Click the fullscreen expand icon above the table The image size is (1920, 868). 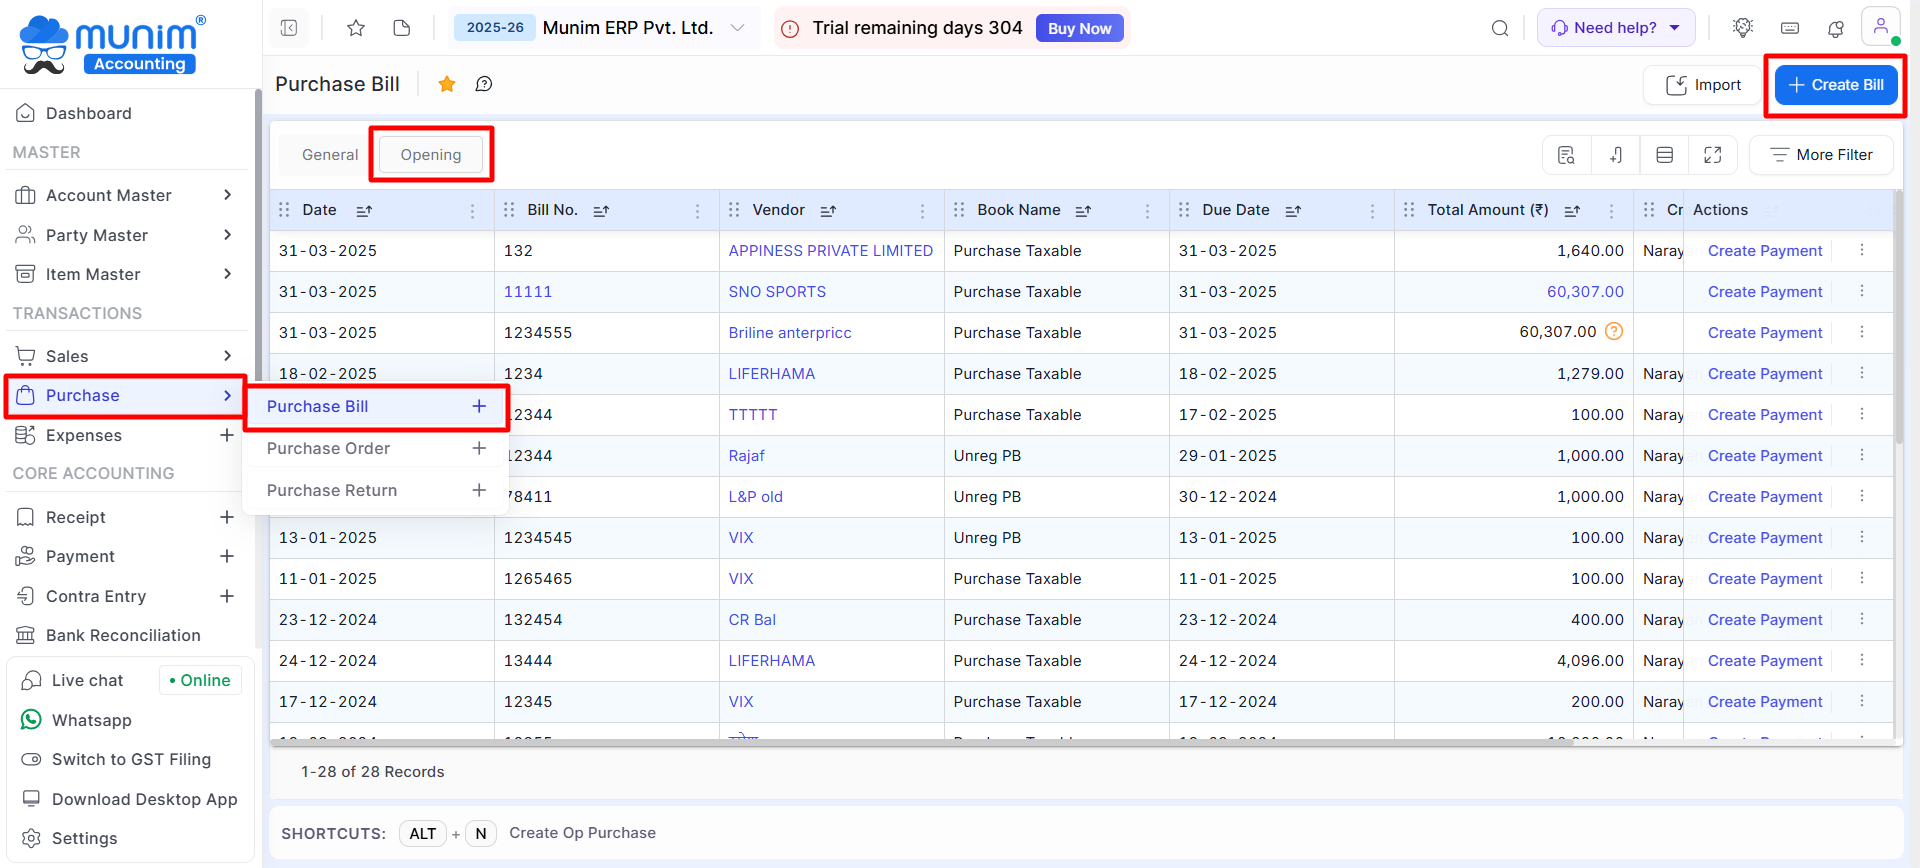point(1712,155)
